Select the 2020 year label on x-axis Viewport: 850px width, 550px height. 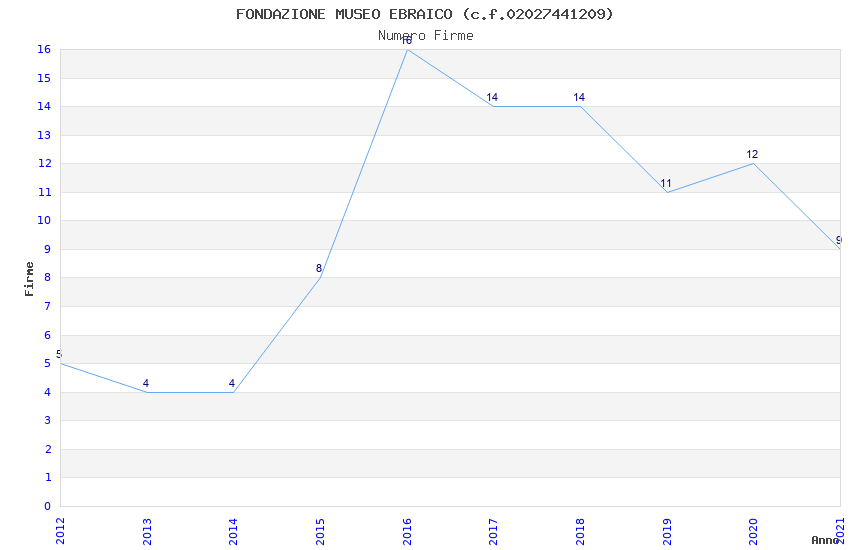point(753,531)
